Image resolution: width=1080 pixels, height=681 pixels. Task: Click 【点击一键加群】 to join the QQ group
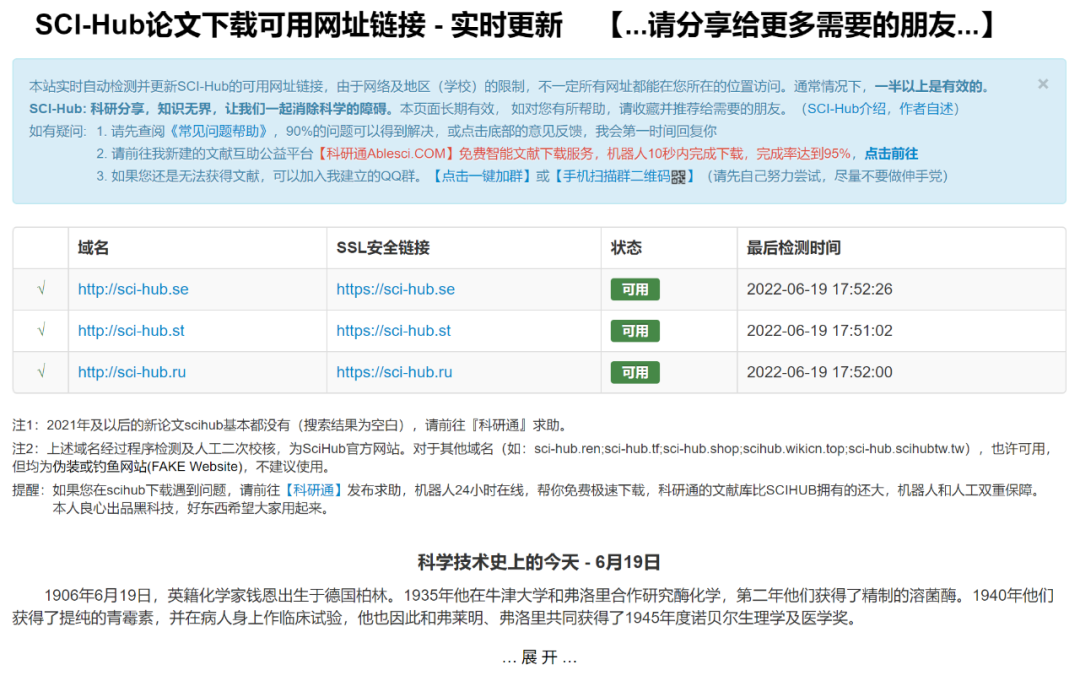point(481,176)
